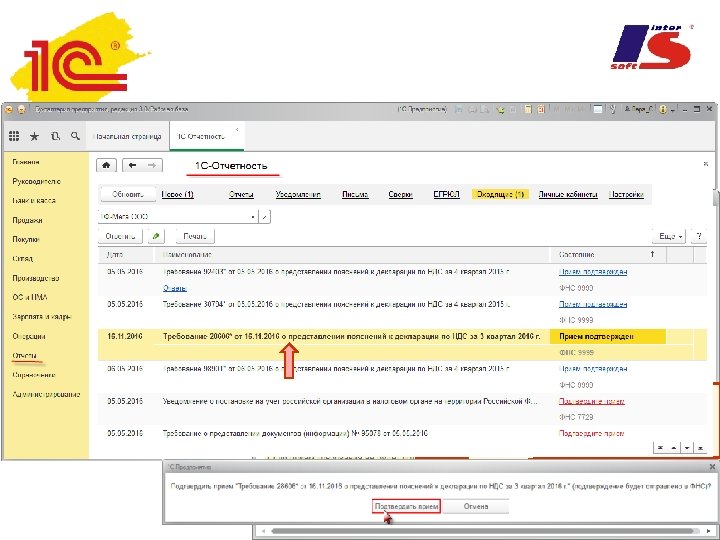Expand the arrow next to info icon
The image size is (720, 540).
(672, 110)
